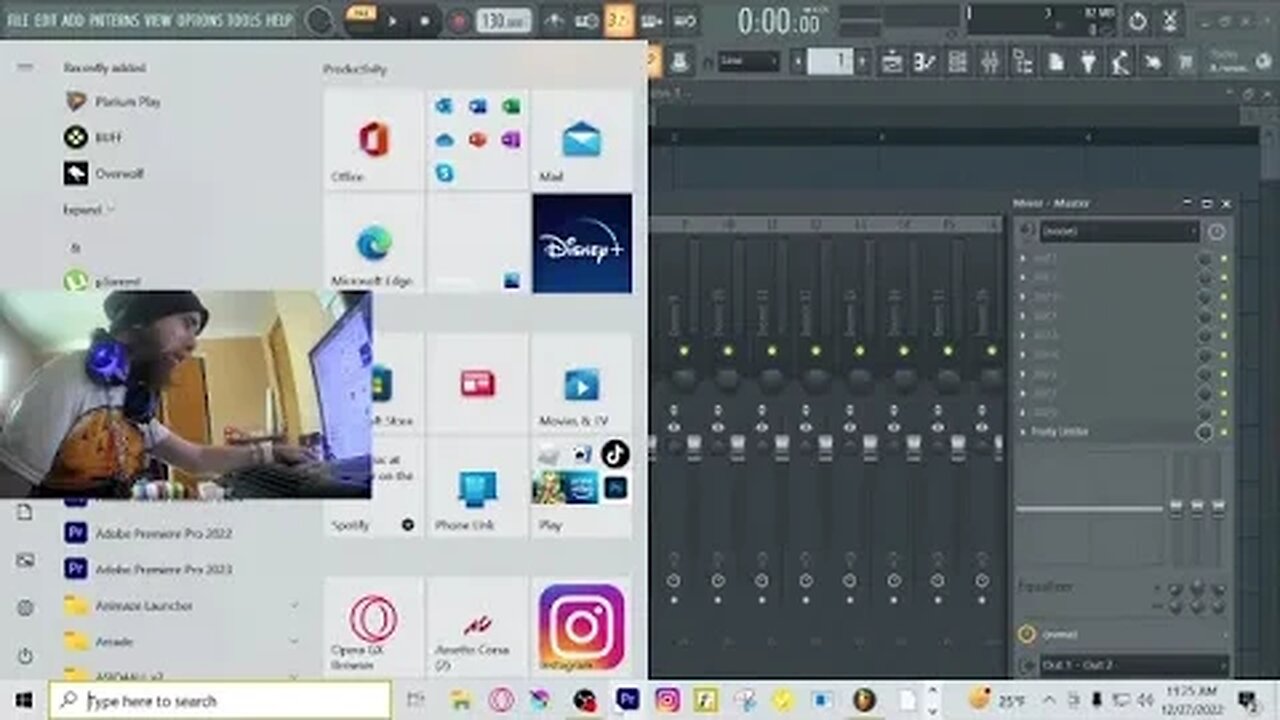Screen dimensions: 1280x720
Task: Click Insert 12 pan knob
Action: [x=816, y=379]
